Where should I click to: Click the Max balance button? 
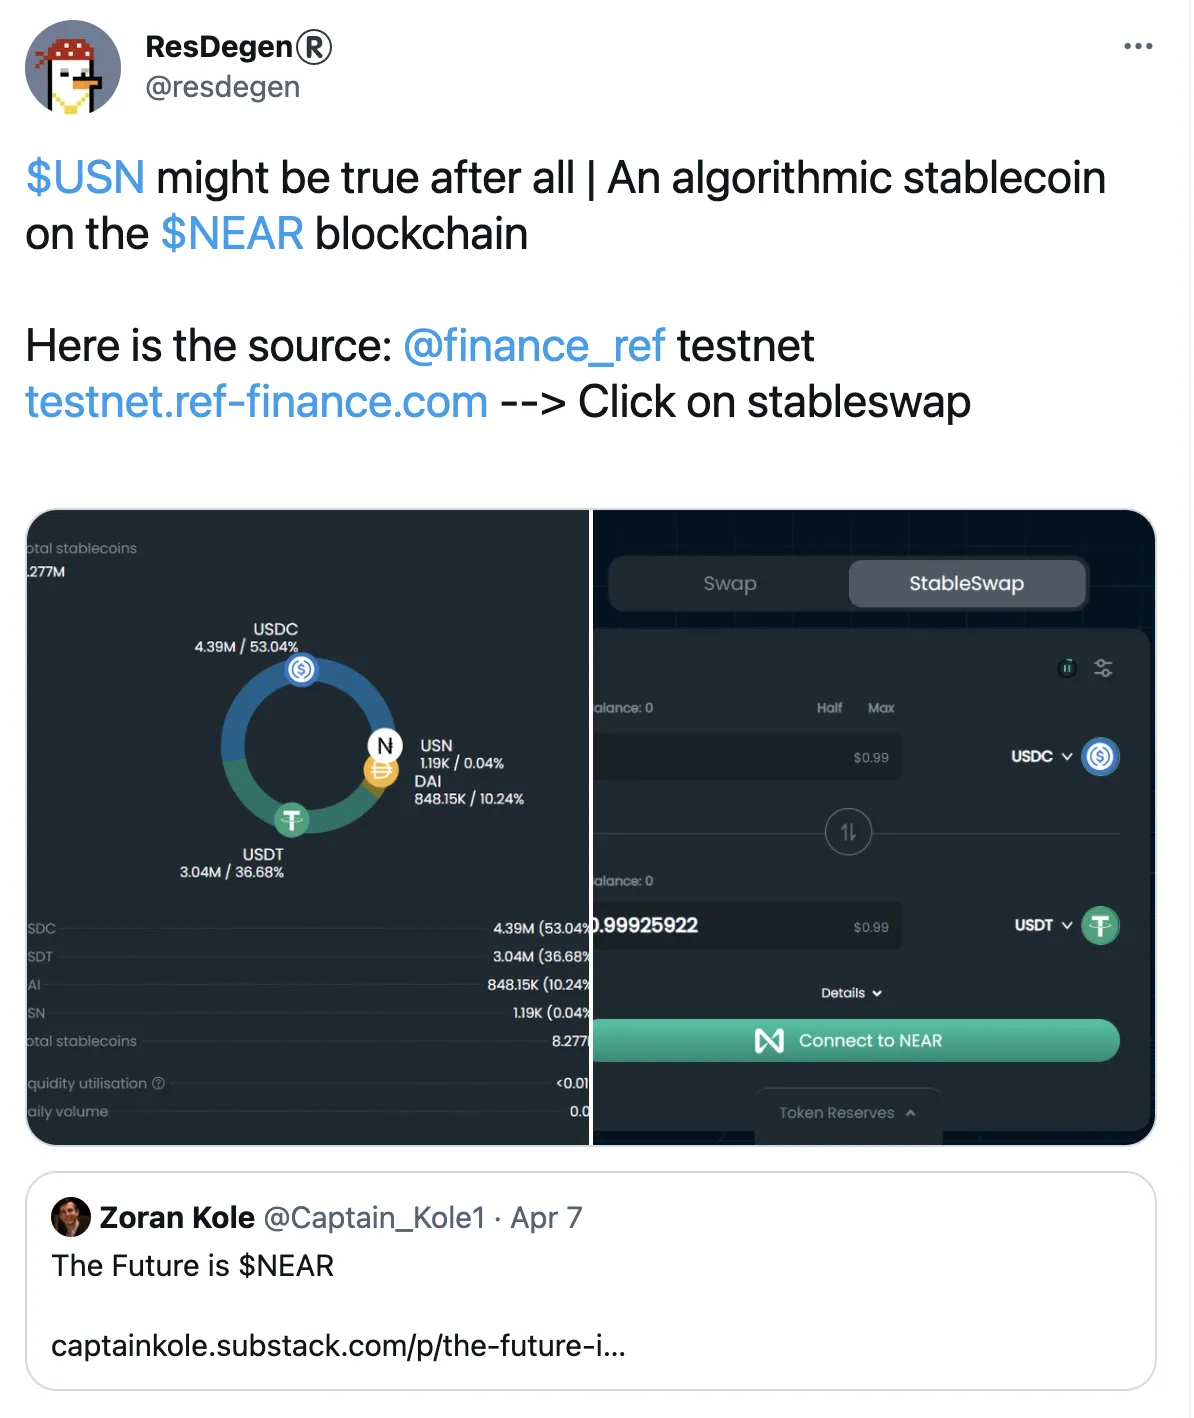tap(881, 708)
